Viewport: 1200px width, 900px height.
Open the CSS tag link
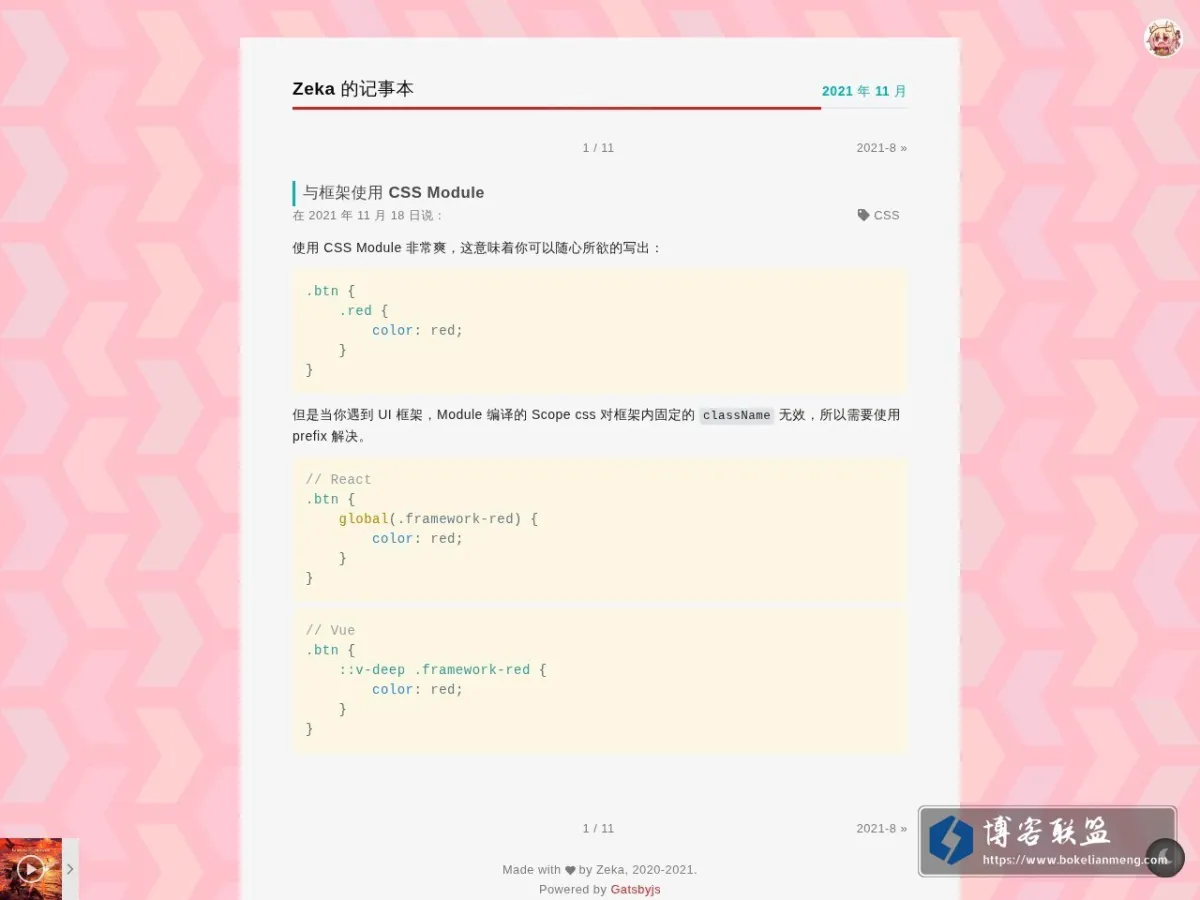coord(886,215)
